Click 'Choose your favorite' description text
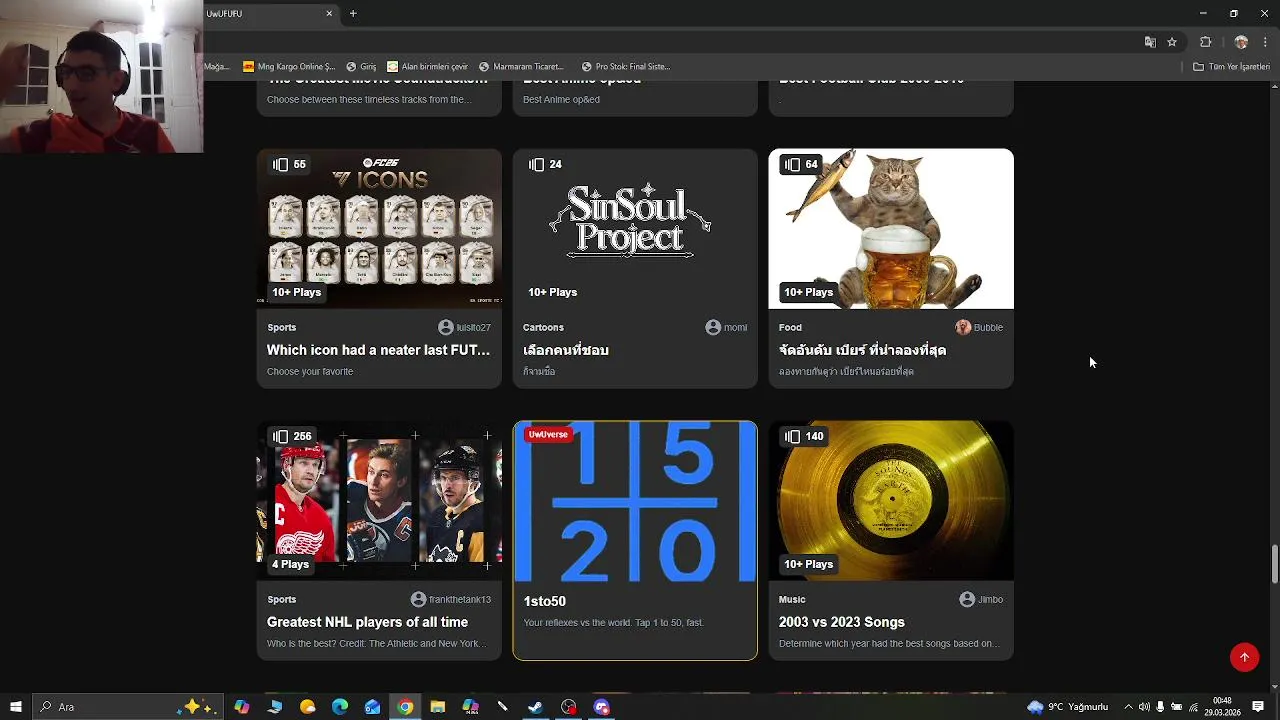This screenshot has width=1280, height=720. click(x=310, y=371)
